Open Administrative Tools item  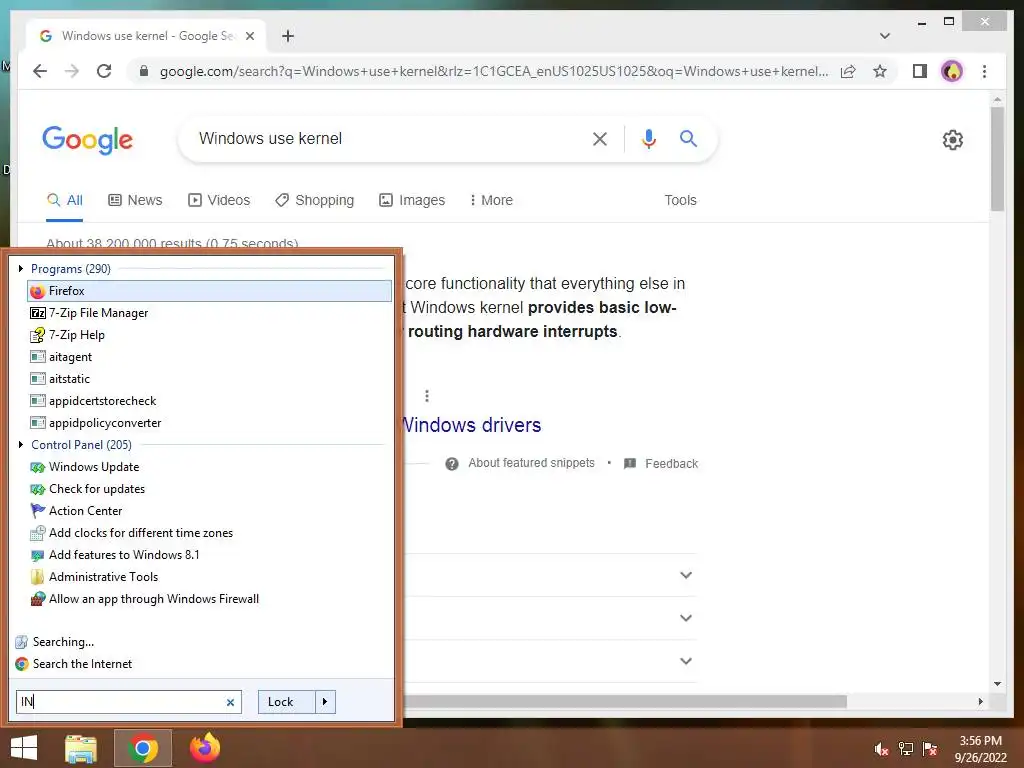click(x=209, y=577)
